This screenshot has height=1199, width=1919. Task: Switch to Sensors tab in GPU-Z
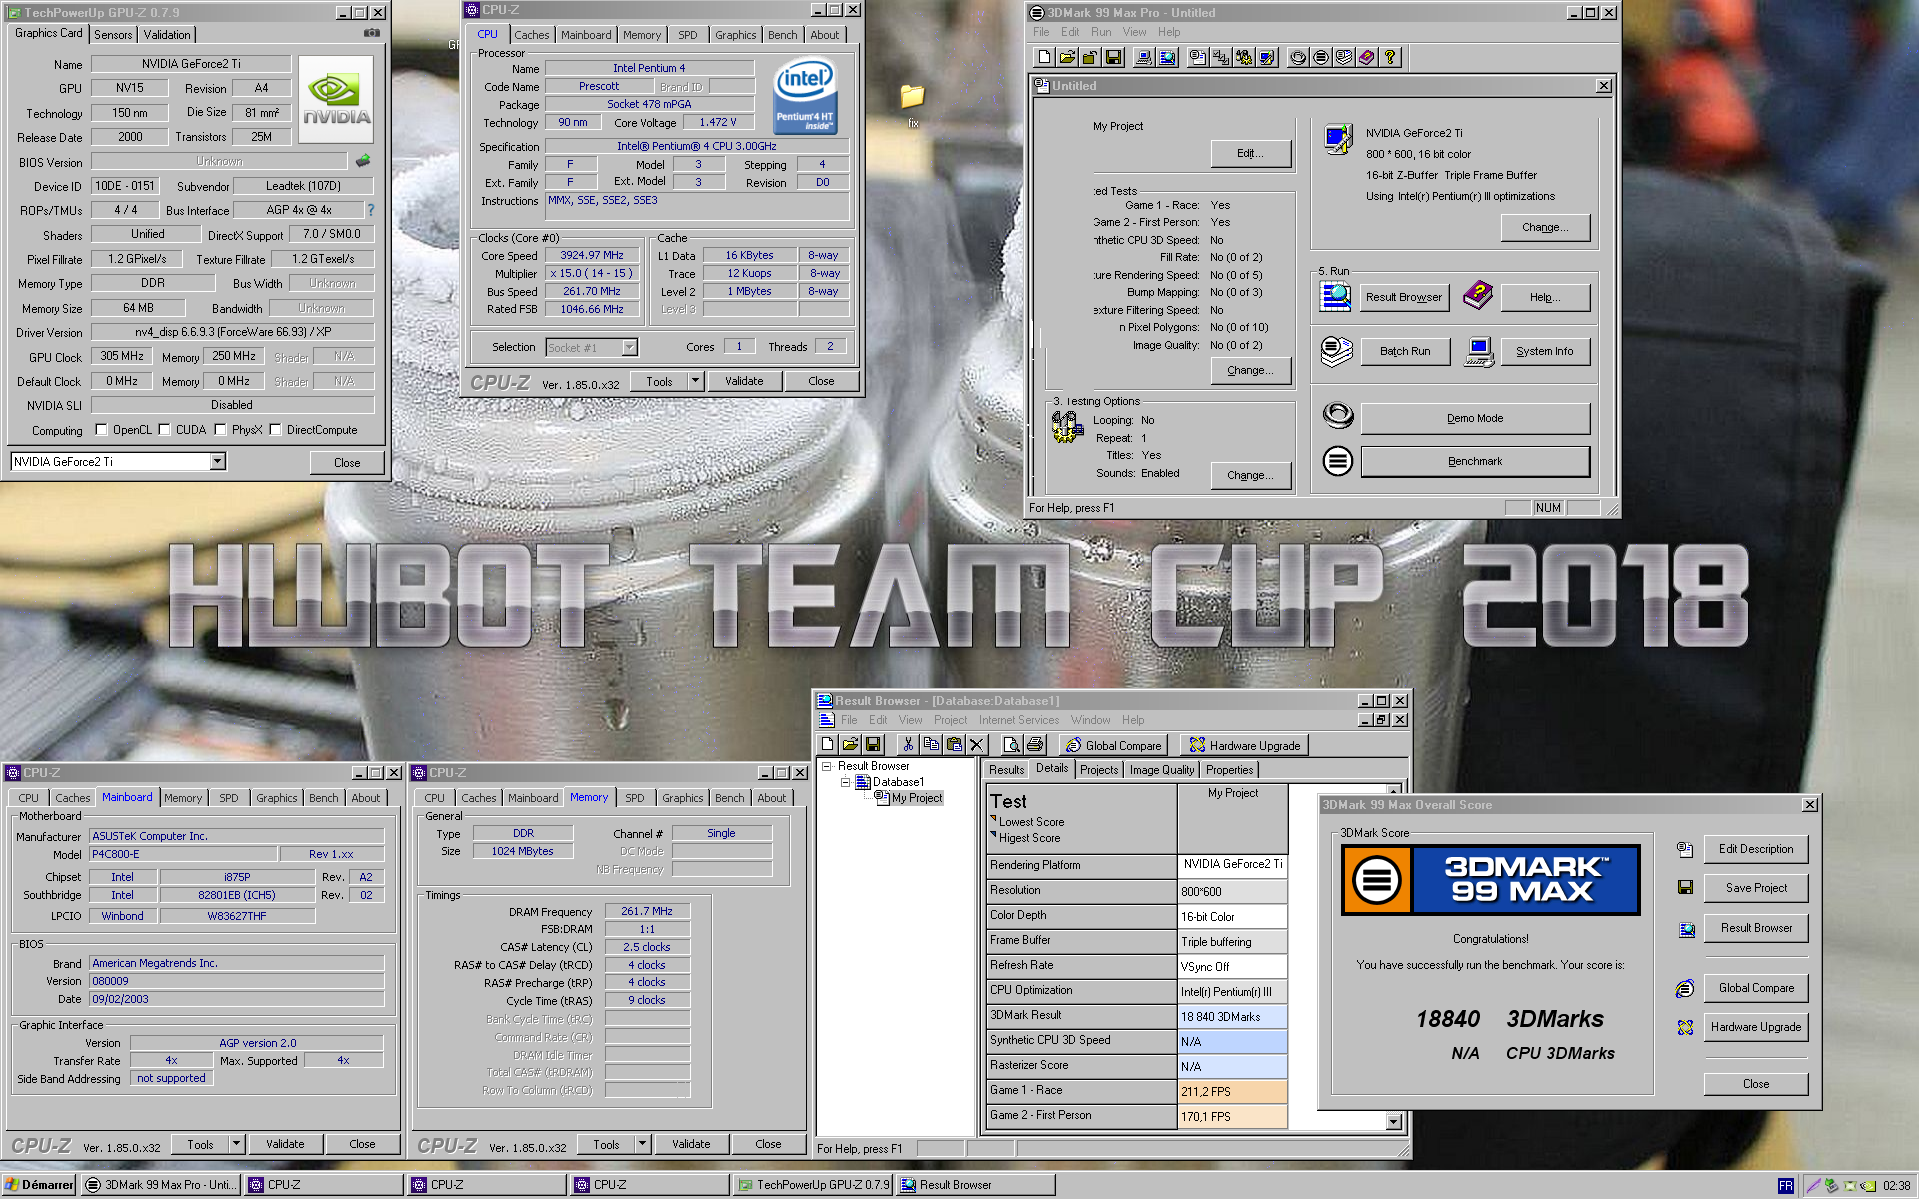click(113, 34)
